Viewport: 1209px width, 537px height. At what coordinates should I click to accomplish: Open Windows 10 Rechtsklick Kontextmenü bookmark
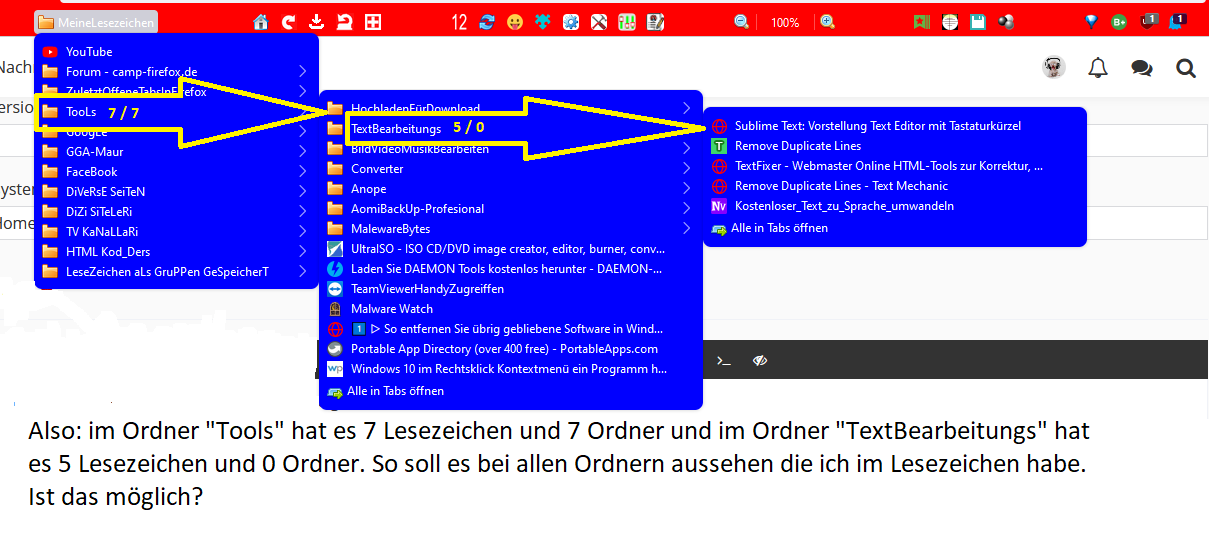510,369
